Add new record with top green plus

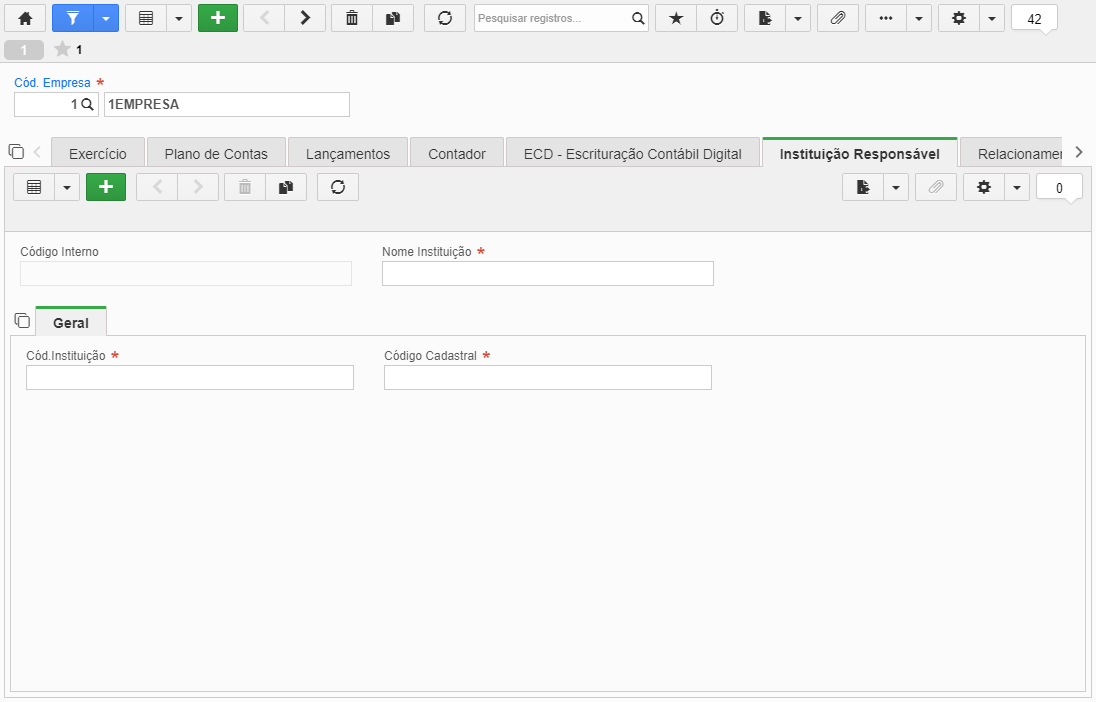click(218, 18)
